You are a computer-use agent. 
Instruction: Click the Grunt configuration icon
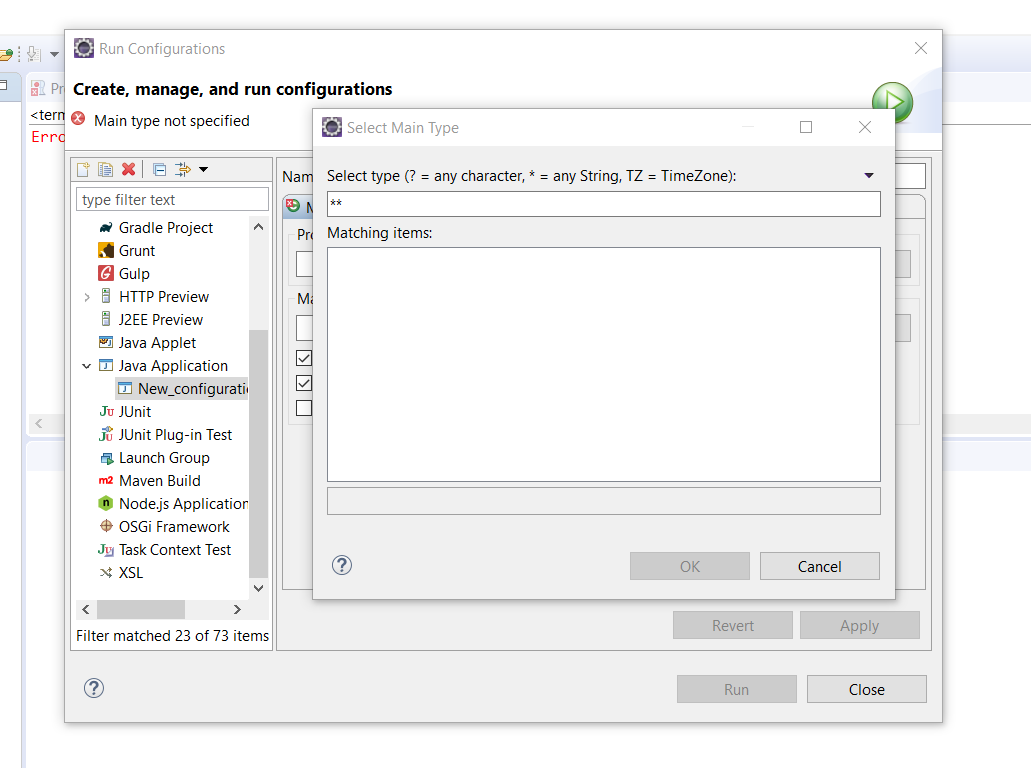[x=106, y=251]
